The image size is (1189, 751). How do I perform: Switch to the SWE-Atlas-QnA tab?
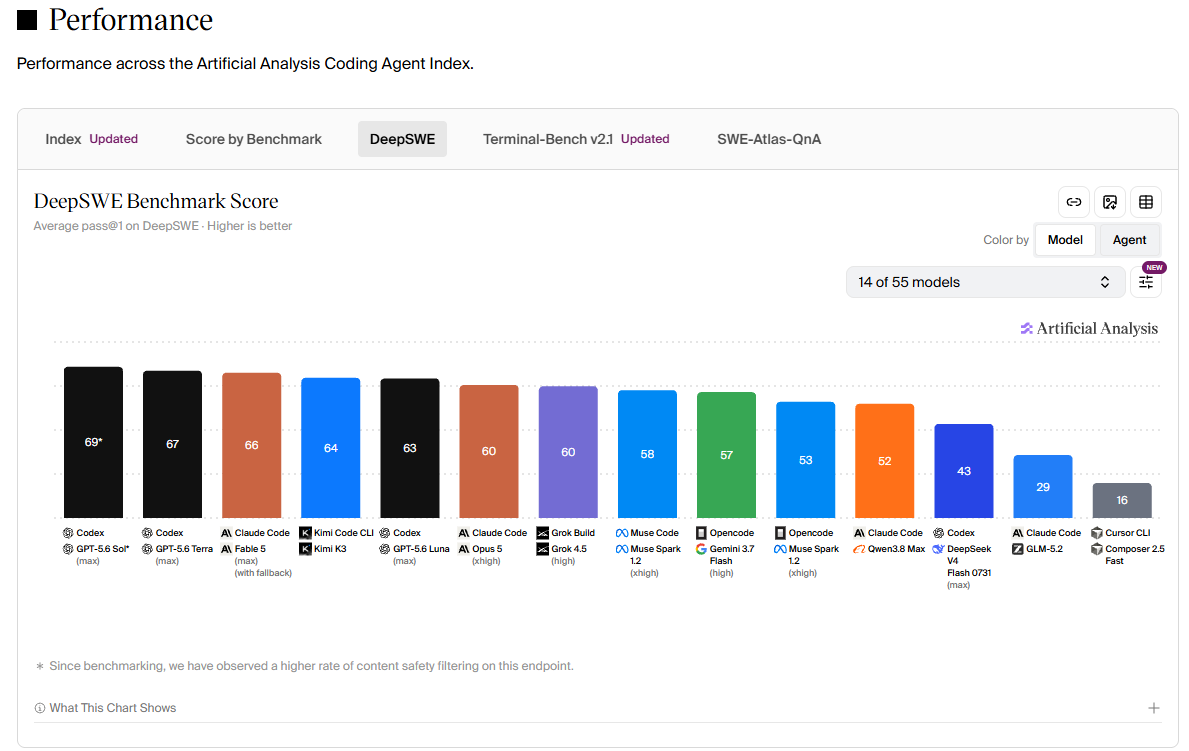click(769, 140)
